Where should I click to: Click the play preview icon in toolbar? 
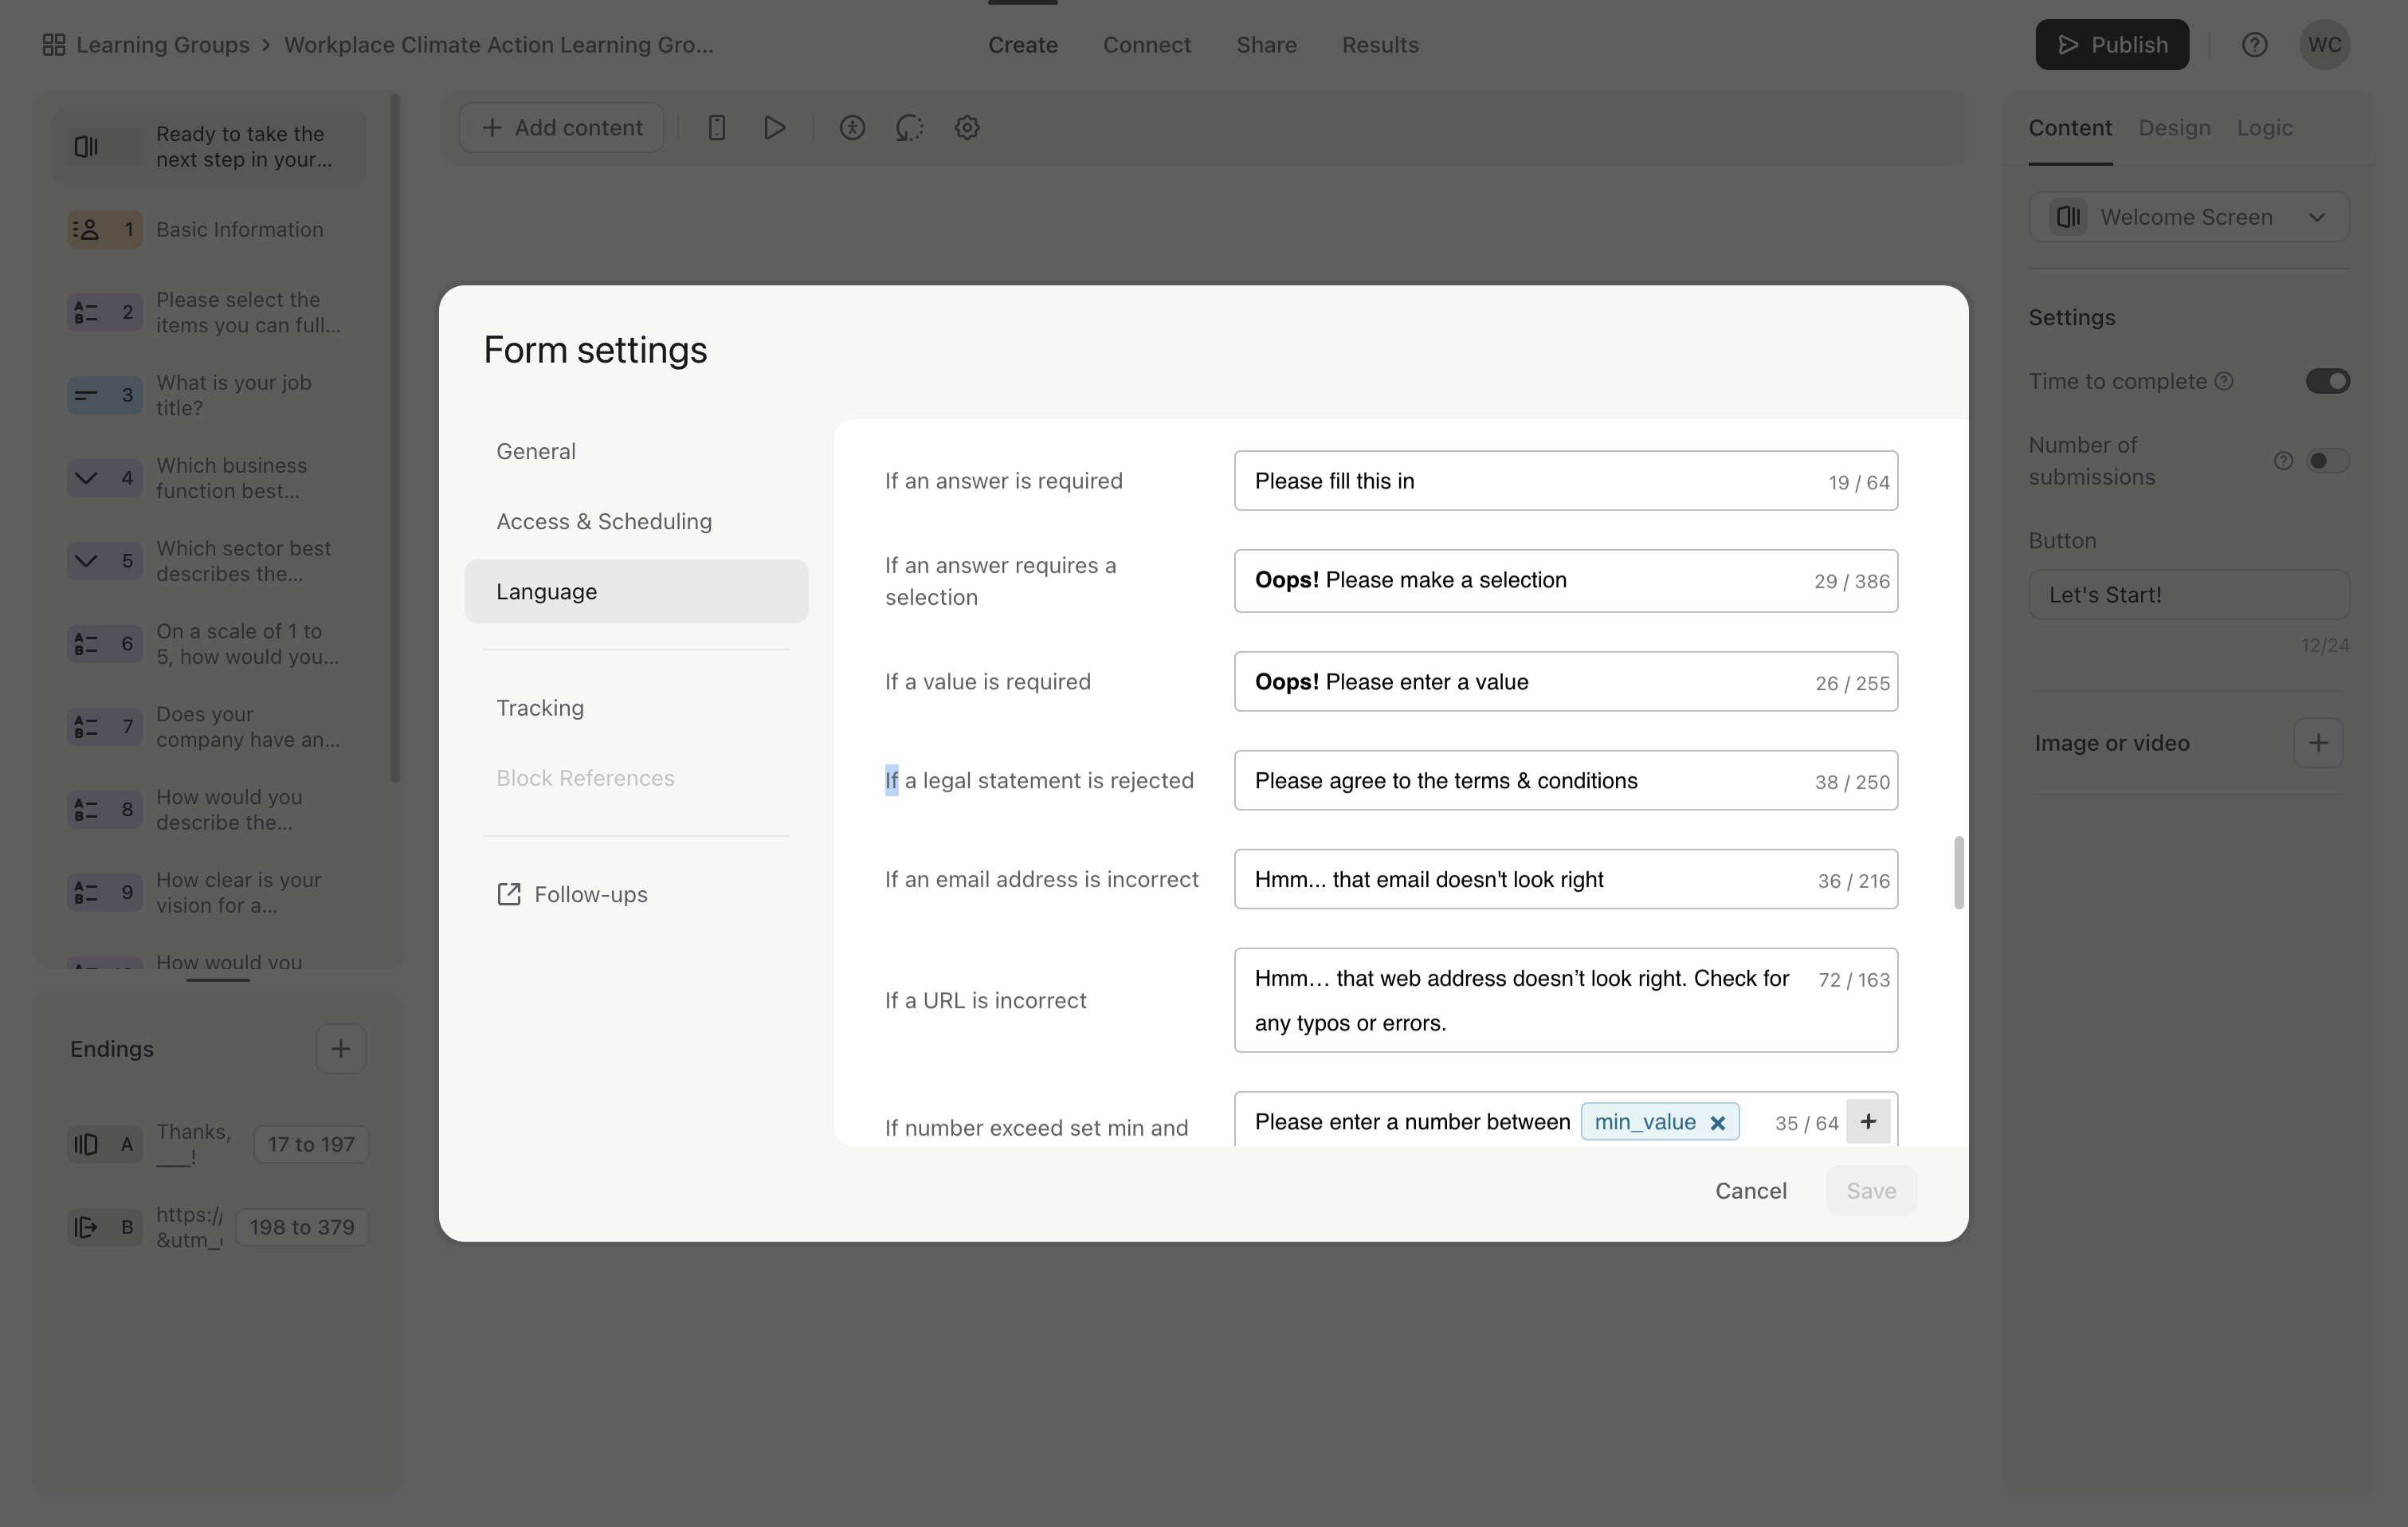point(774,128)
